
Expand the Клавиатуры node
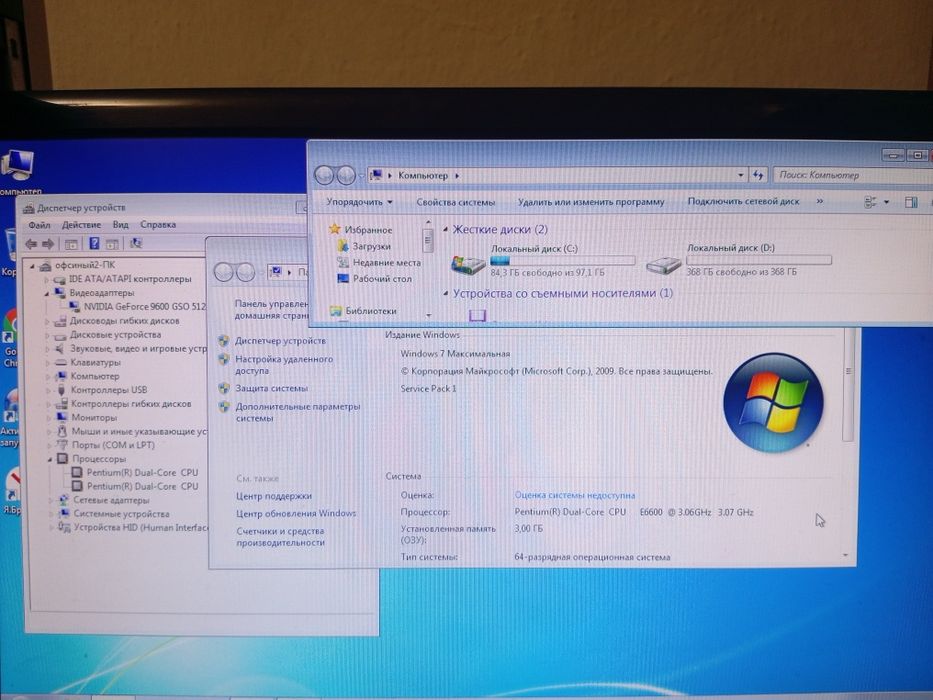pyautogui.click(x=48, y=362)
